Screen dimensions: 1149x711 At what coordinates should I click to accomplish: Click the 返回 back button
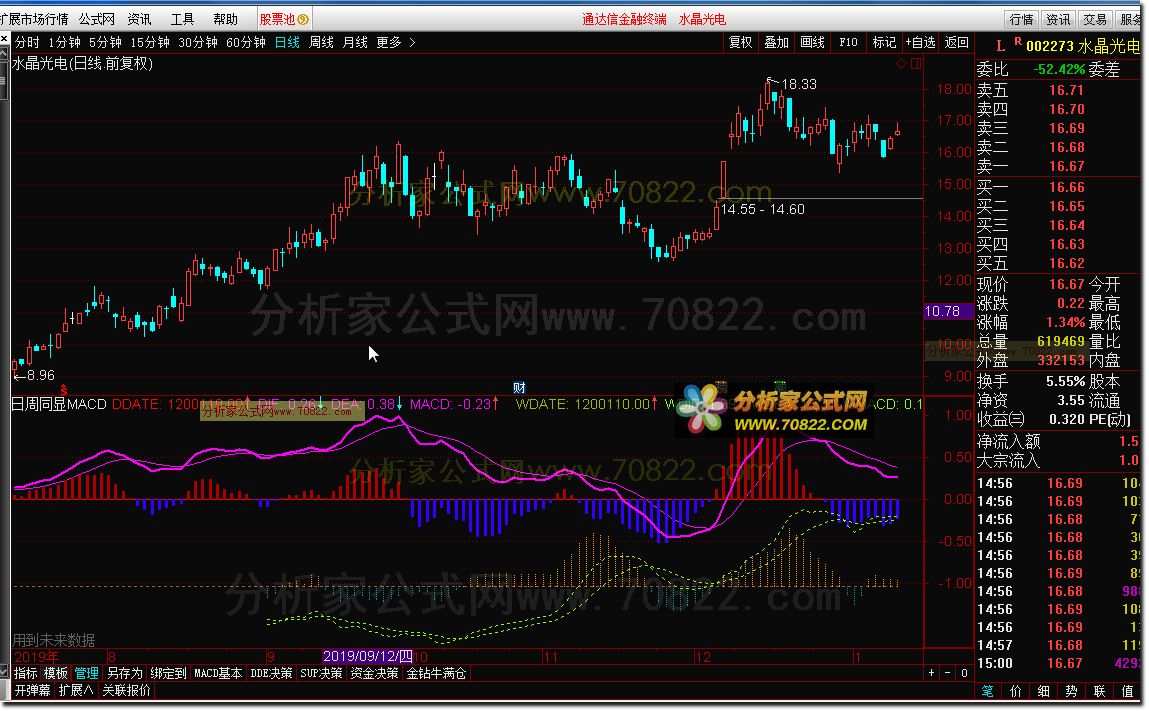956,43
